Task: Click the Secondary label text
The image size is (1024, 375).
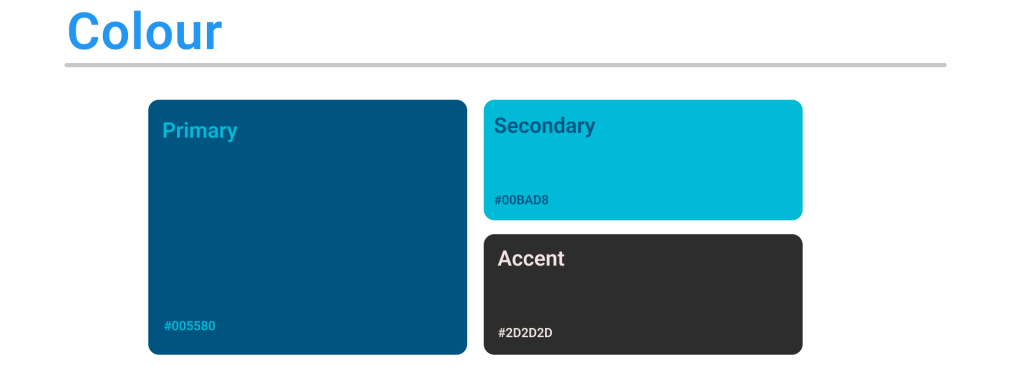Action: click(545, 125)
